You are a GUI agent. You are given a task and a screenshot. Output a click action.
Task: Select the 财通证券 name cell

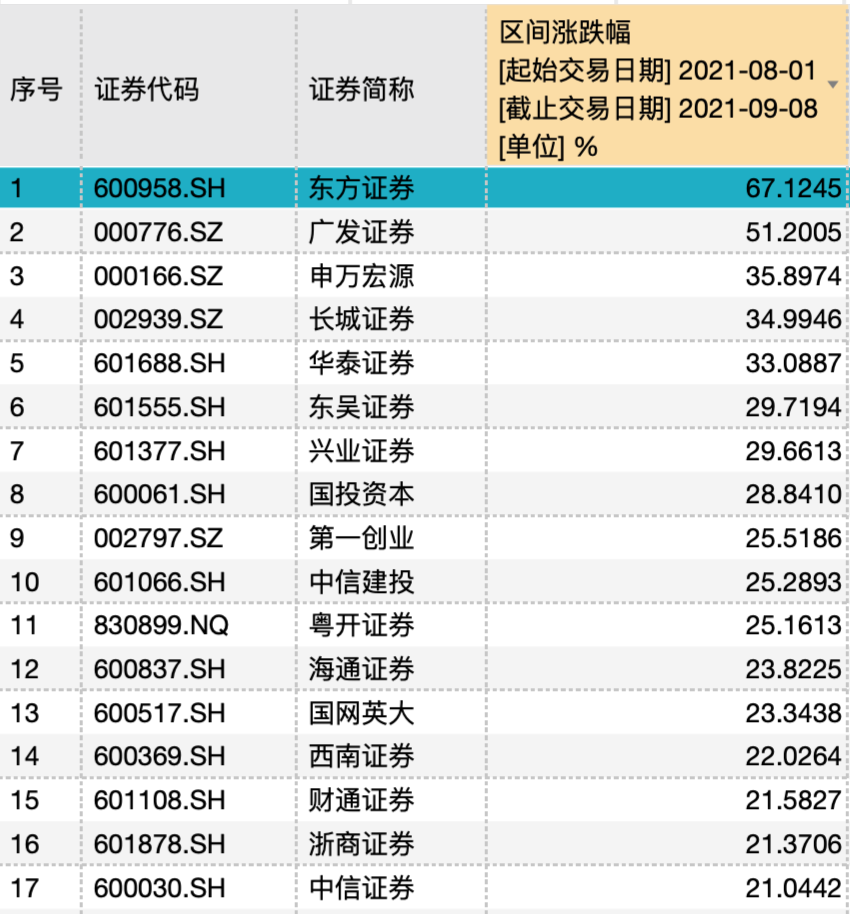pyautogui.click(x=361, y=800)
